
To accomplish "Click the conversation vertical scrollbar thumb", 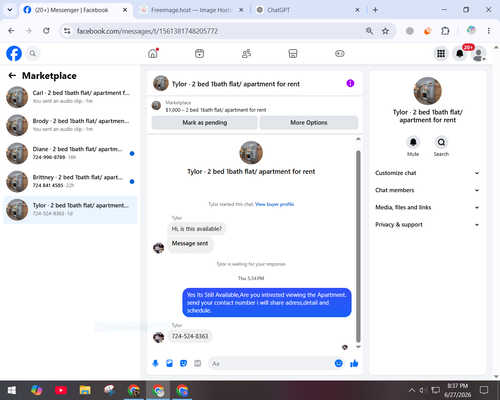I will 358,246.
